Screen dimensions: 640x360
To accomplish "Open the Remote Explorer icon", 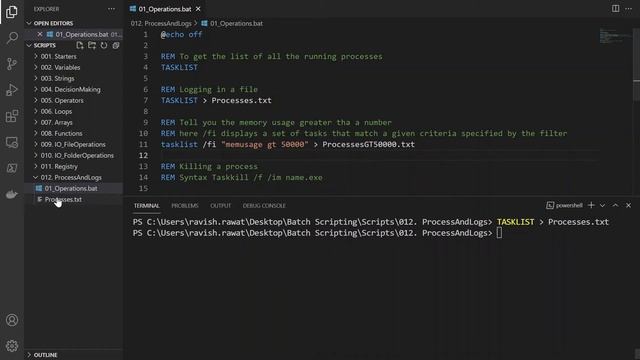I will tap(12, 142).
